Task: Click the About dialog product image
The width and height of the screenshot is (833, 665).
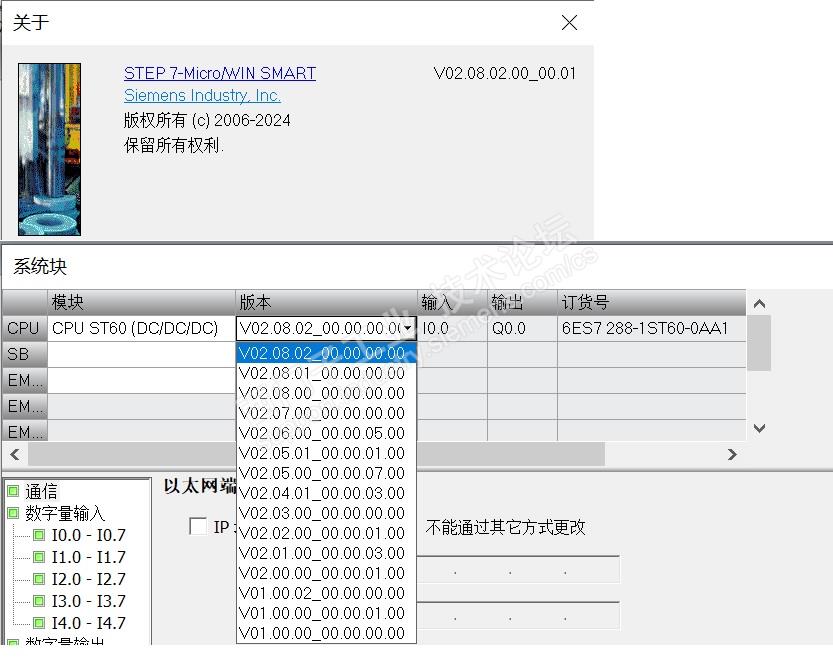Action: [49, 149]
